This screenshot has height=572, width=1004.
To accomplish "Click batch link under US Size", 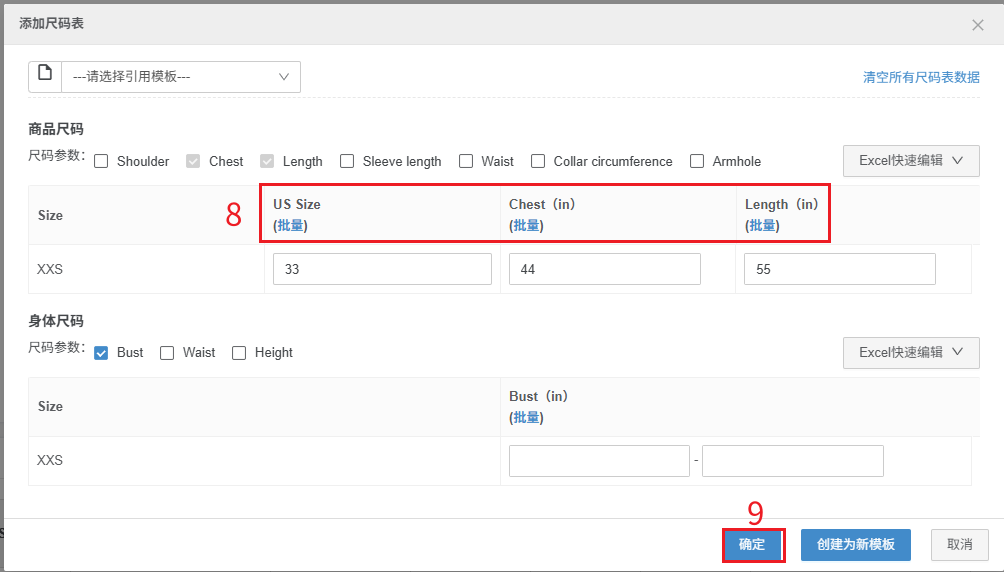I will click(290, 225).
